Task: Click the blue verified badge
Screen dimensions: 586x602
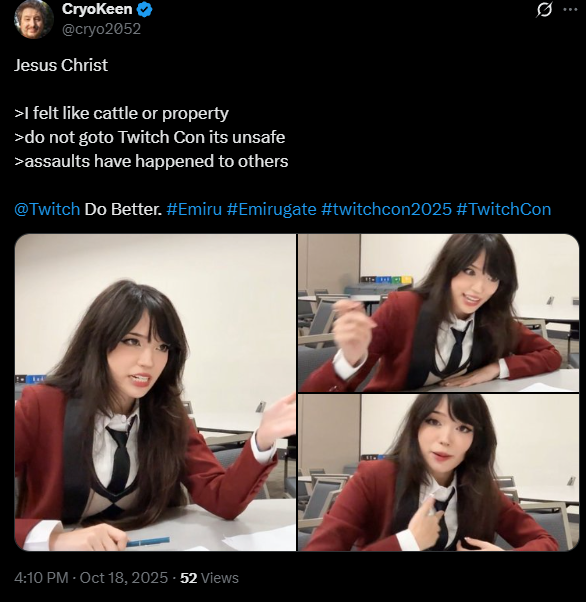Action: (x=145, y=10)
